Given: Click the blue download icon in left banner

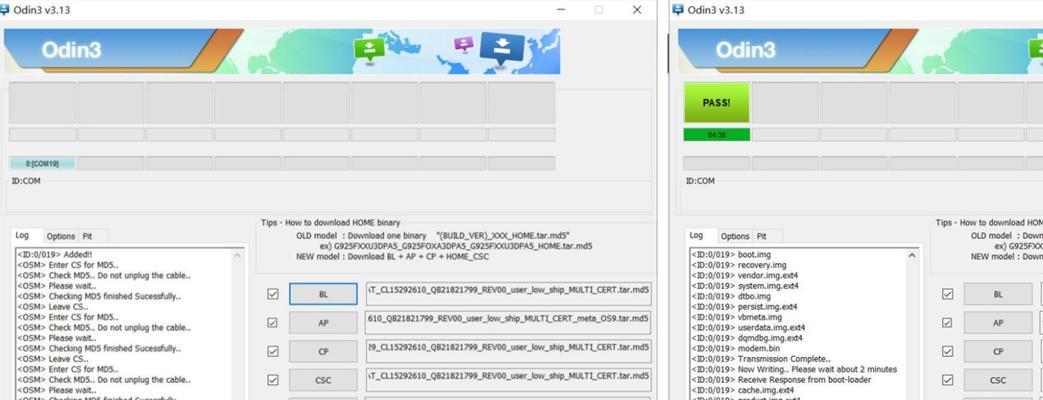Looking at the screenshot, I should pos(502,51).
